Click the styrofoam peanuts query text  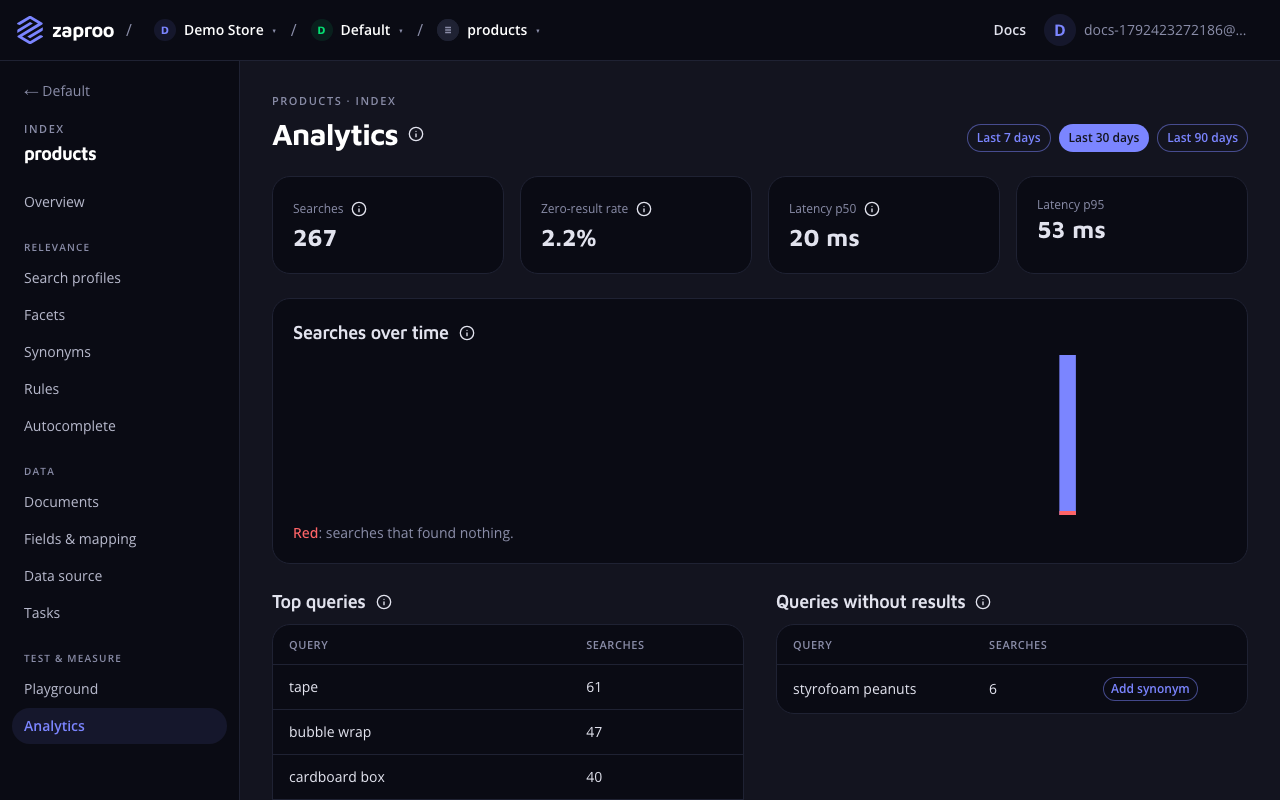855,689
